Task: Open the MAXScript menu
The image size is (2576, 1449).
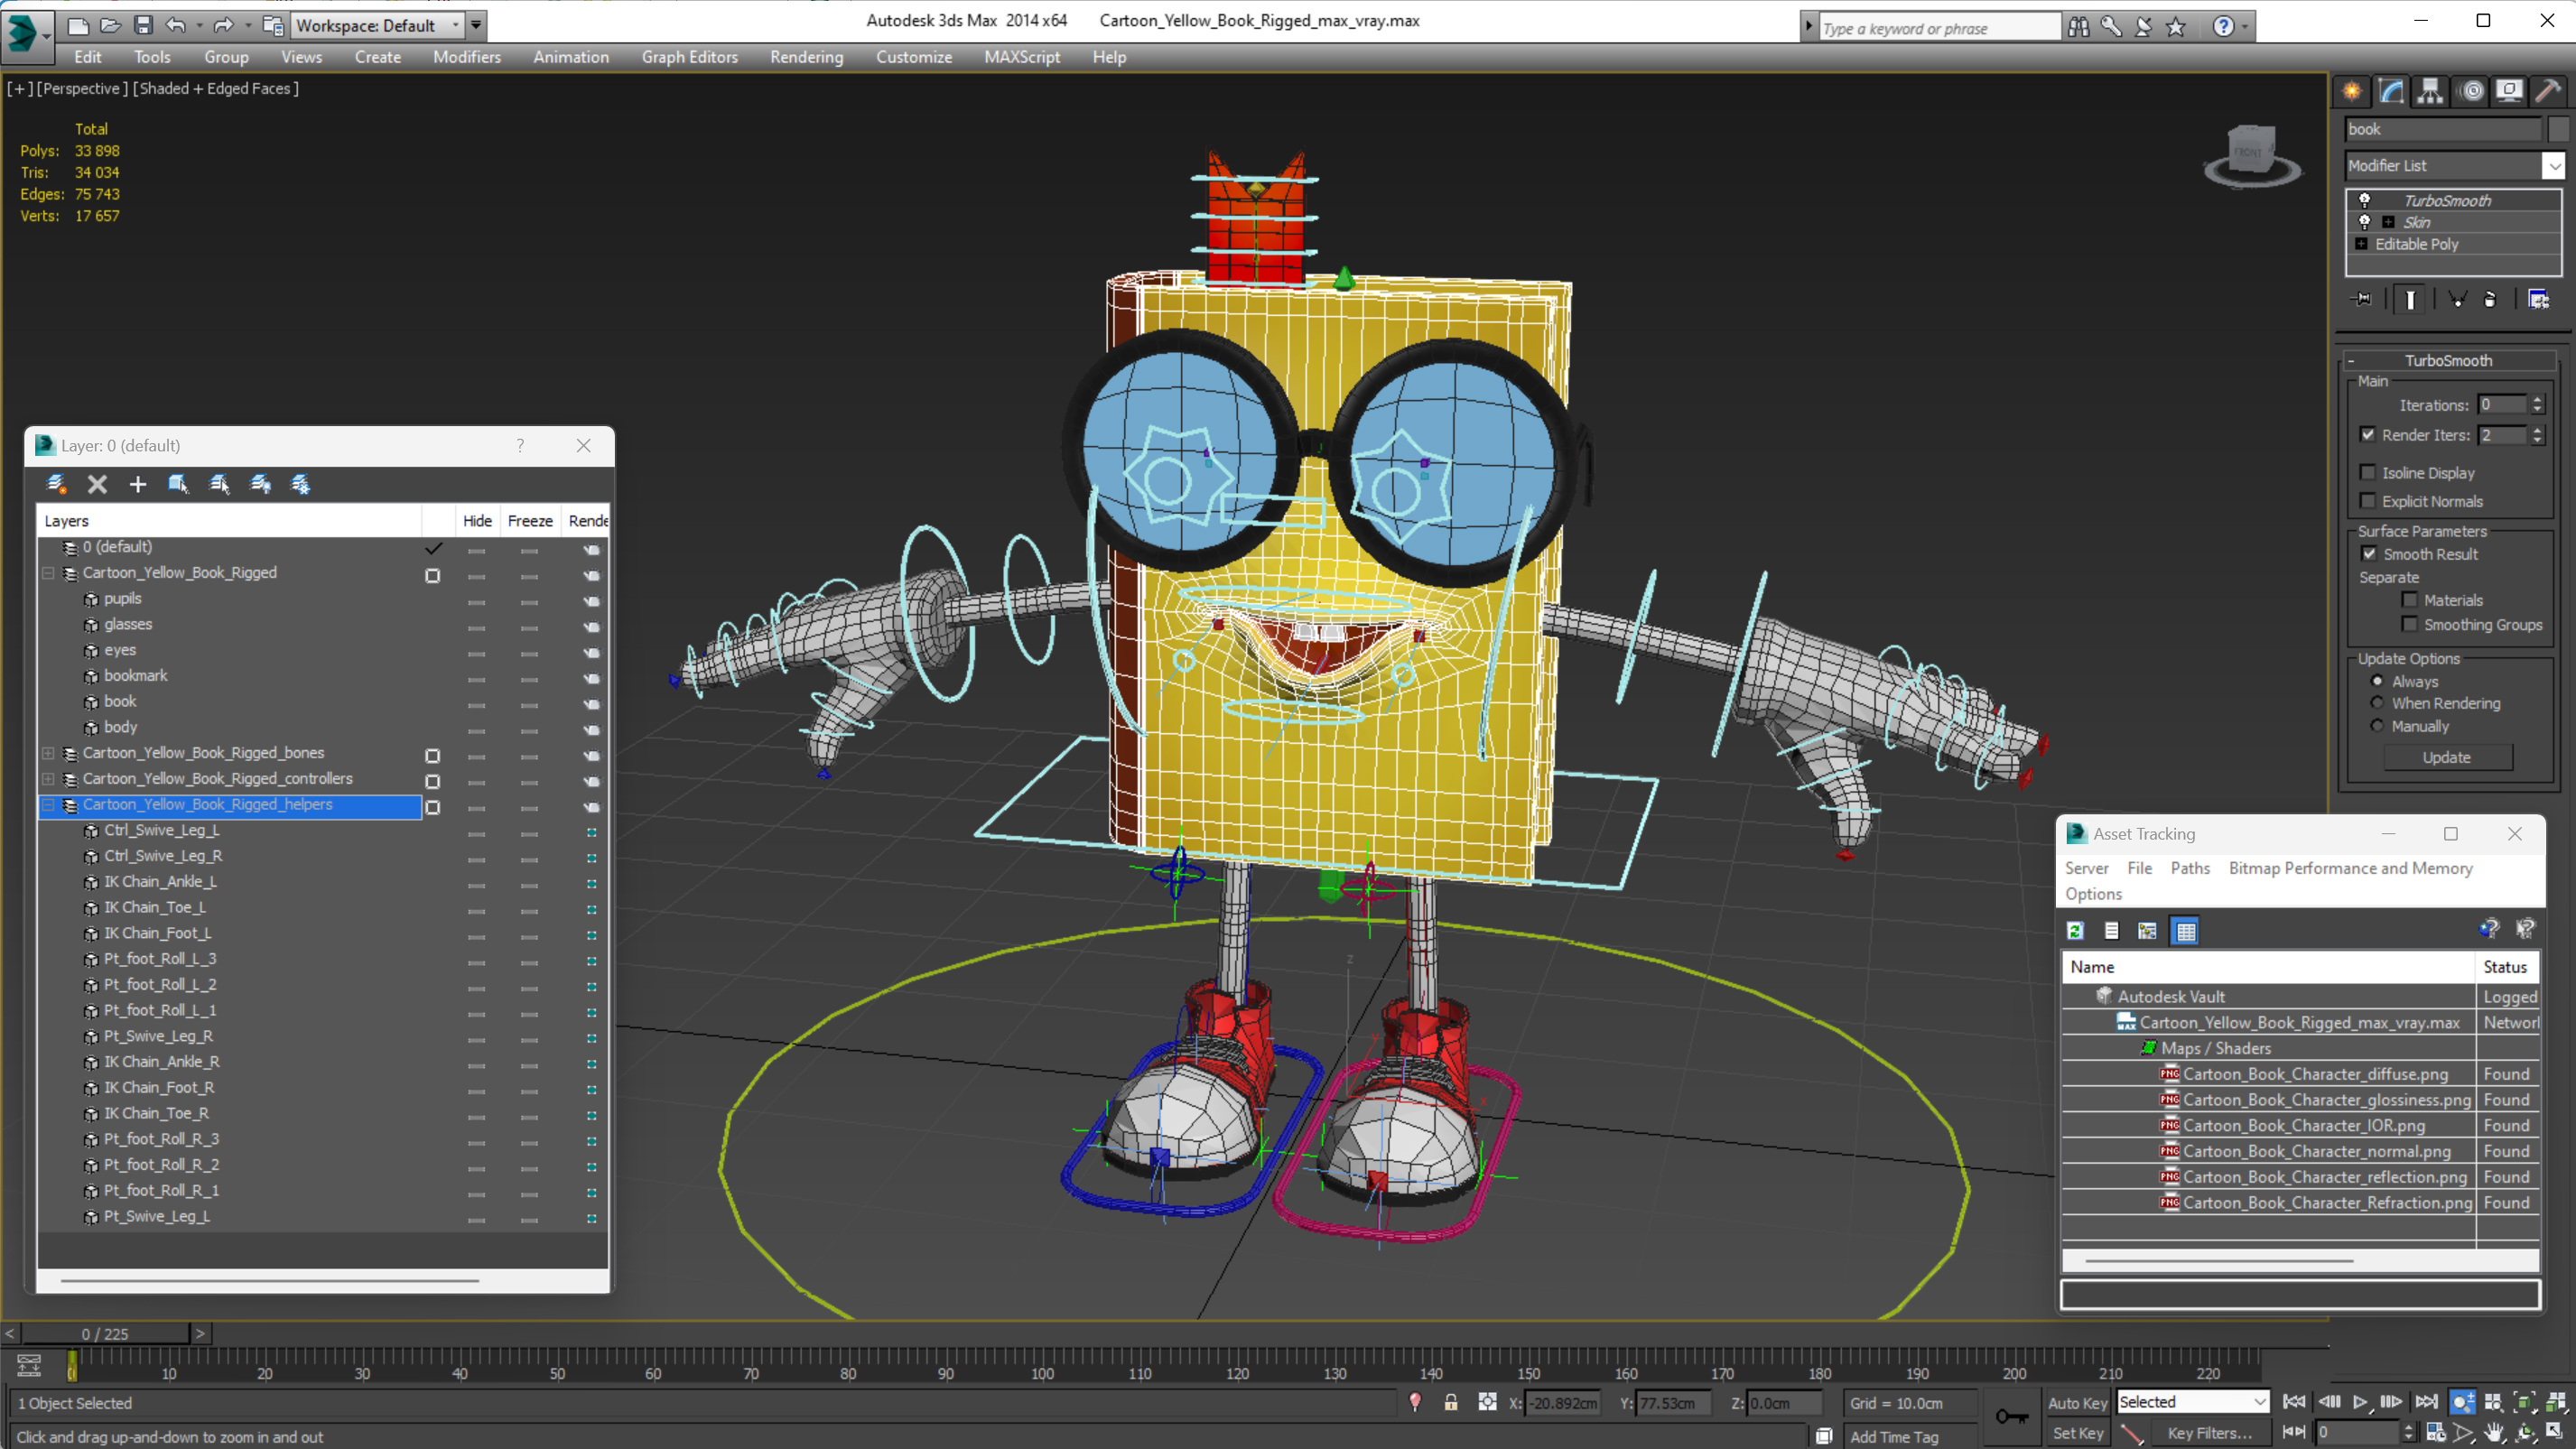Action: [x=1021, y=57]
